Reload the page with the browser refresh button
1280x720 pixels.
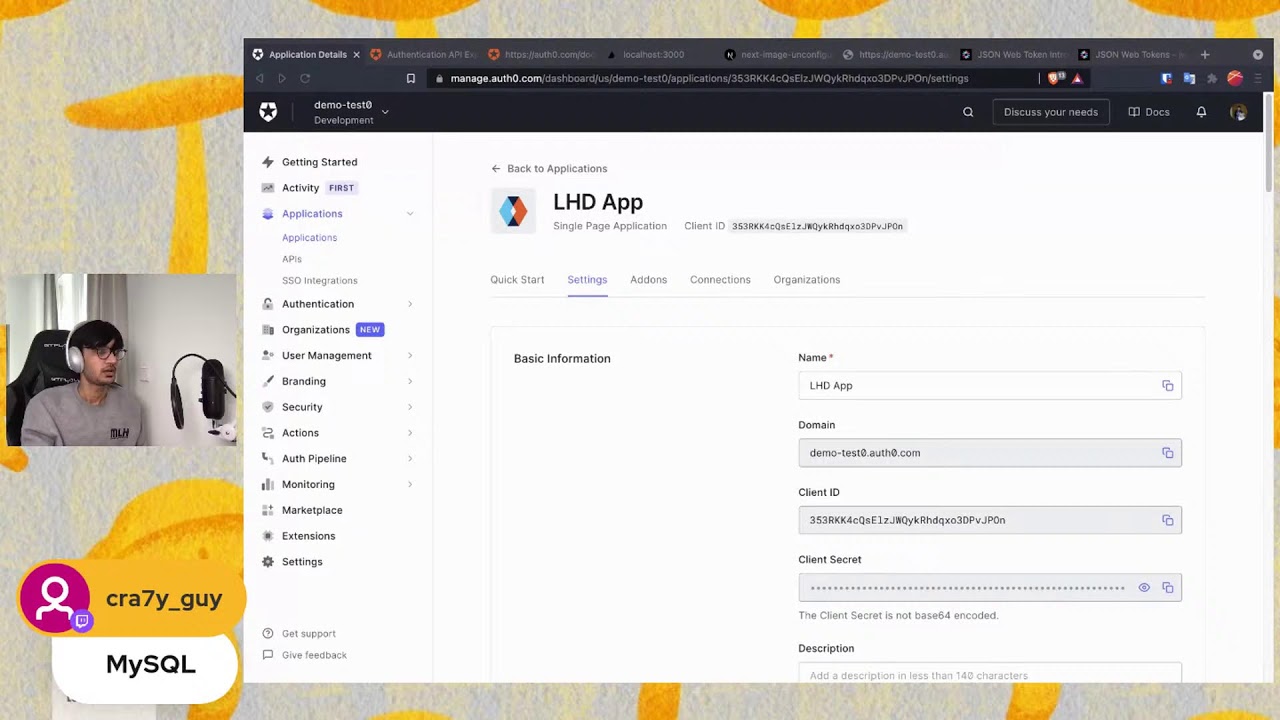pos(305,78)
